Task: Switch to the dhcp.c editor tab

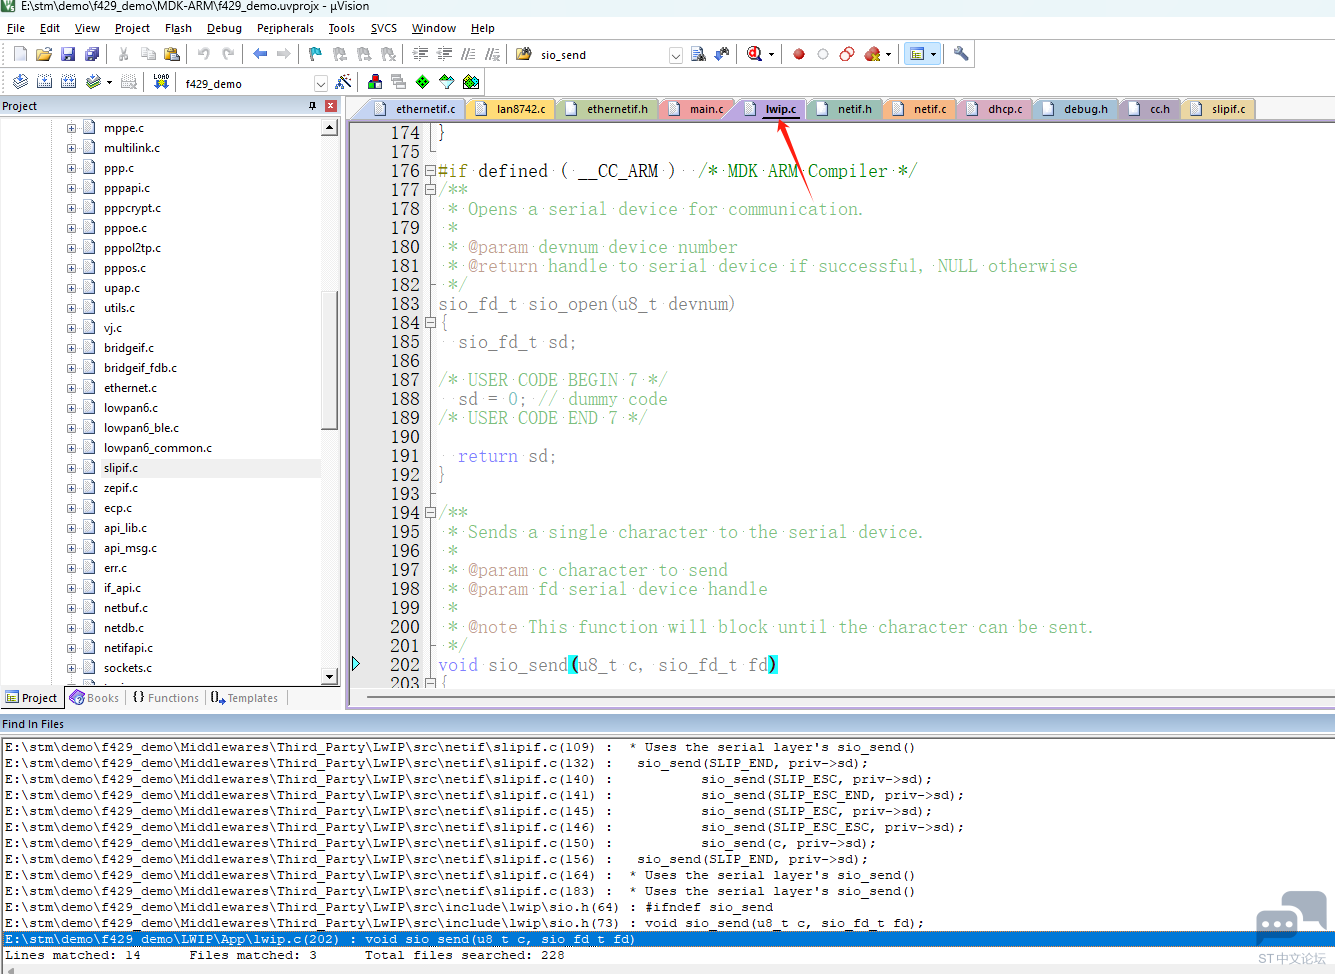Action: click(x=995, y=109)
